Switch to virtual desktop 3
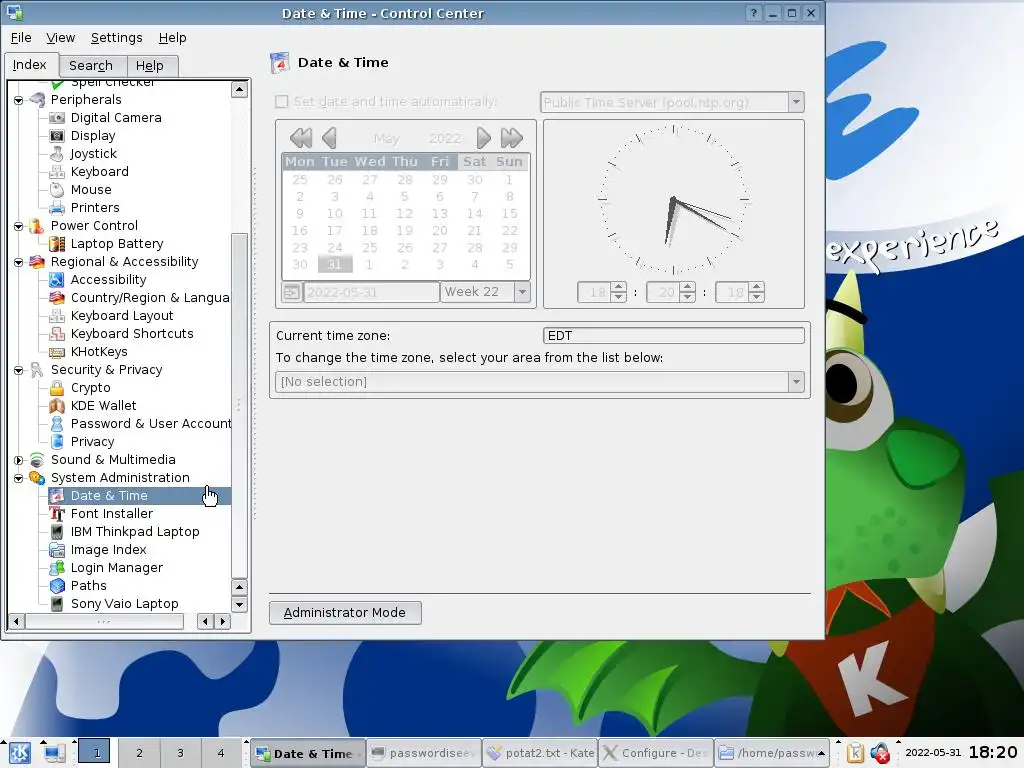 (x=180, y=753)
